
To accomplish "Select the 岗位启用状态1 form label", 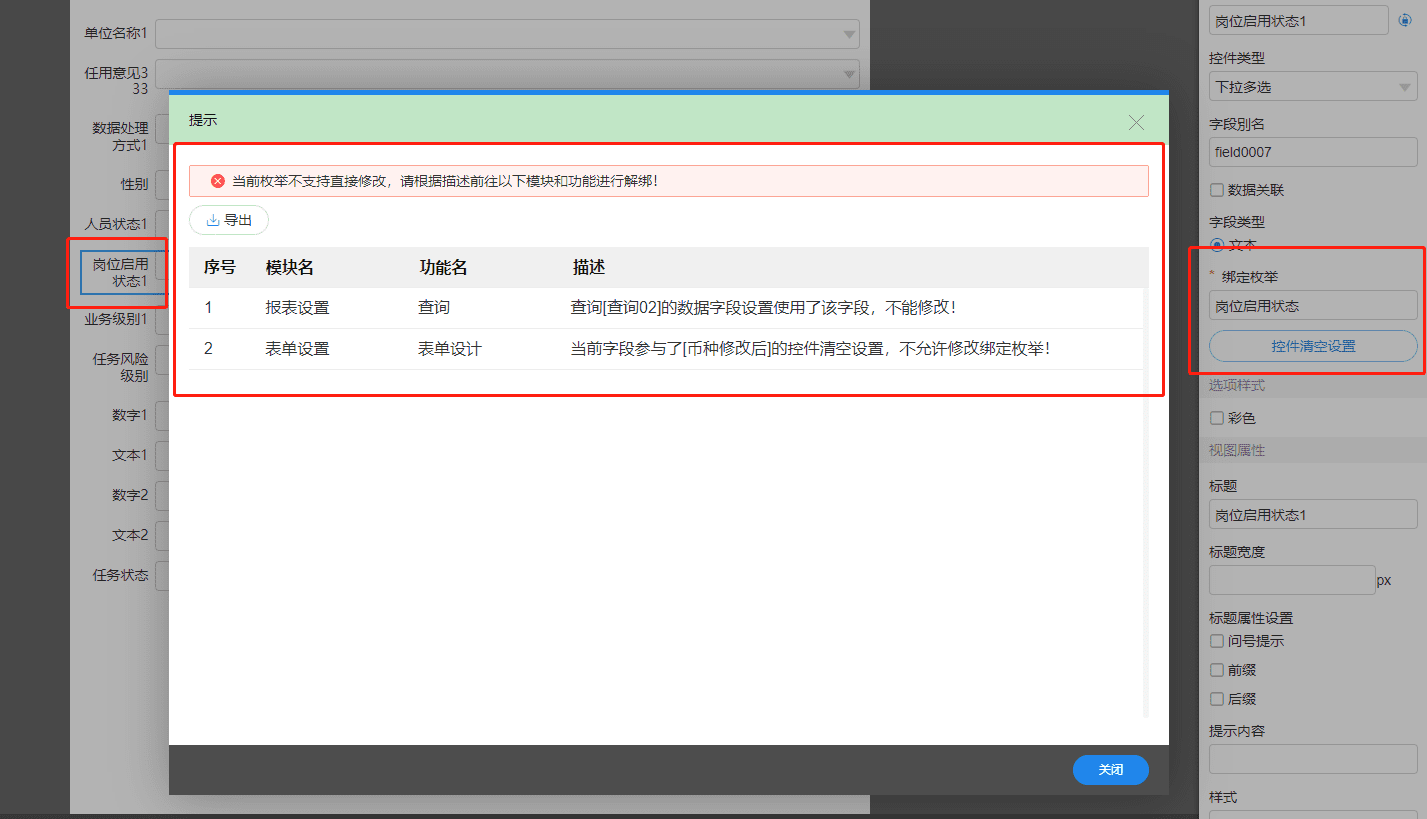I will [x=120, y=272].
